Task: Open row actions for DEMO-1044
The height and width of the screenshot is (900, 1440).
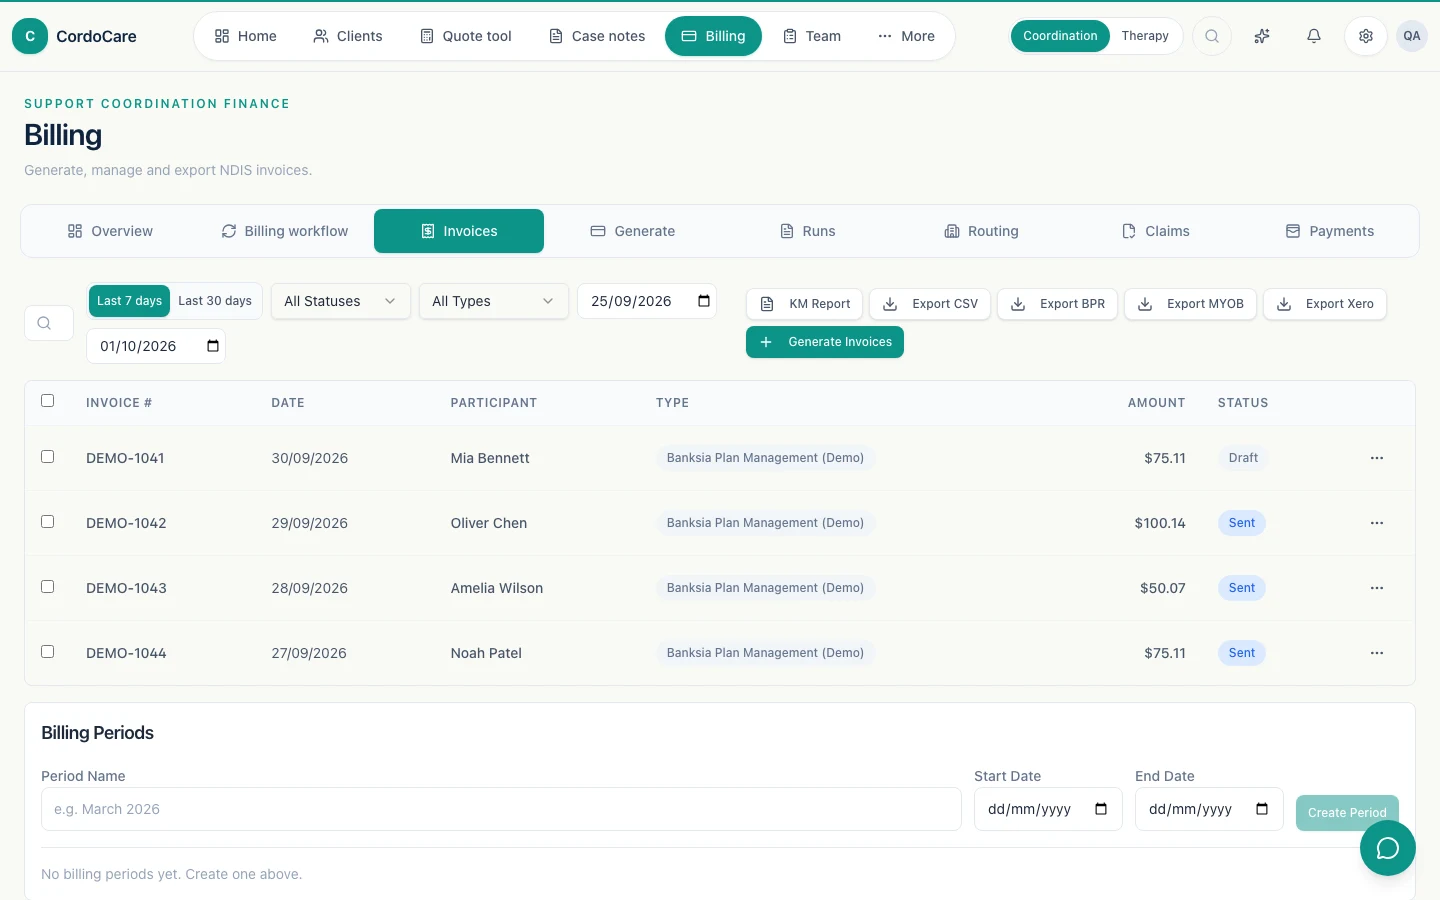Action: [x=1377, y=653]
